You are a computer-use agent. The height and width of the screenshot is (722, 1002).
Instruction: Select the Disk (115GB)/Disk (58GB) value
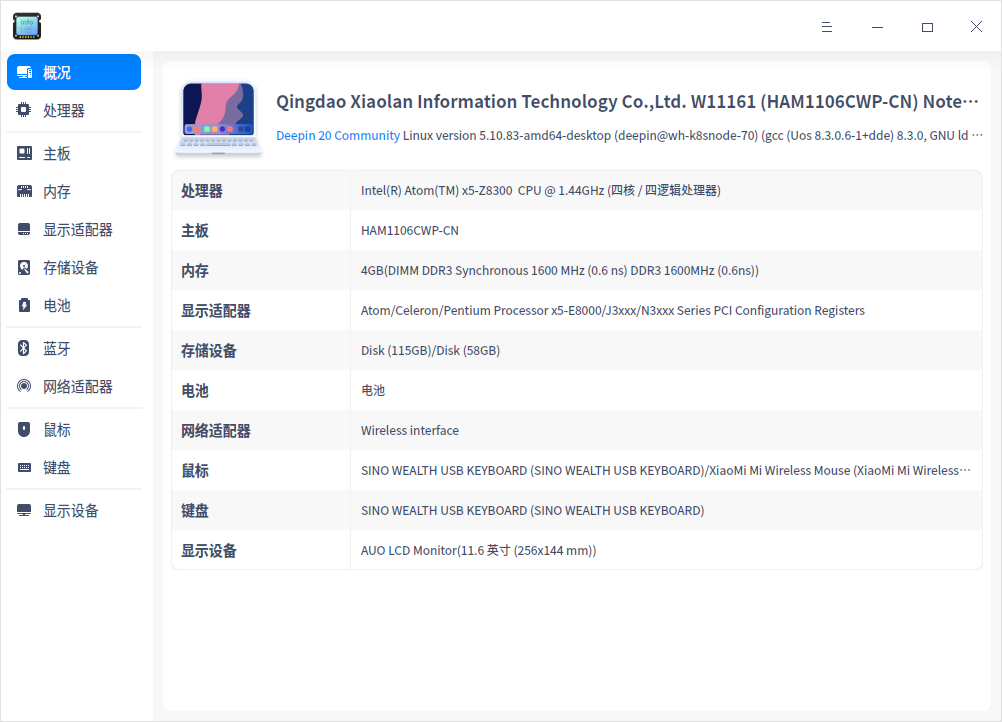click(x=431, y=350)
